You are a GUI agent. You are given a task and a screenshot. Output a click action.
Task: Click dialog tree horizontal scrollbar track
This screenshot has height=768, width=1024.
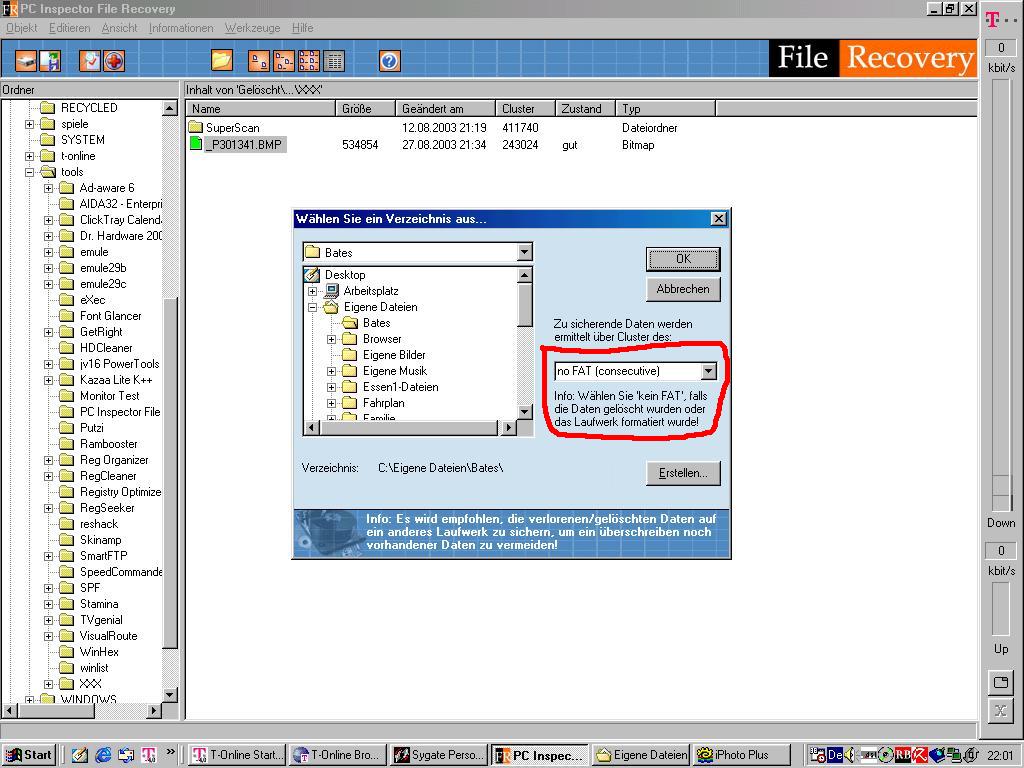coord(409,428)
